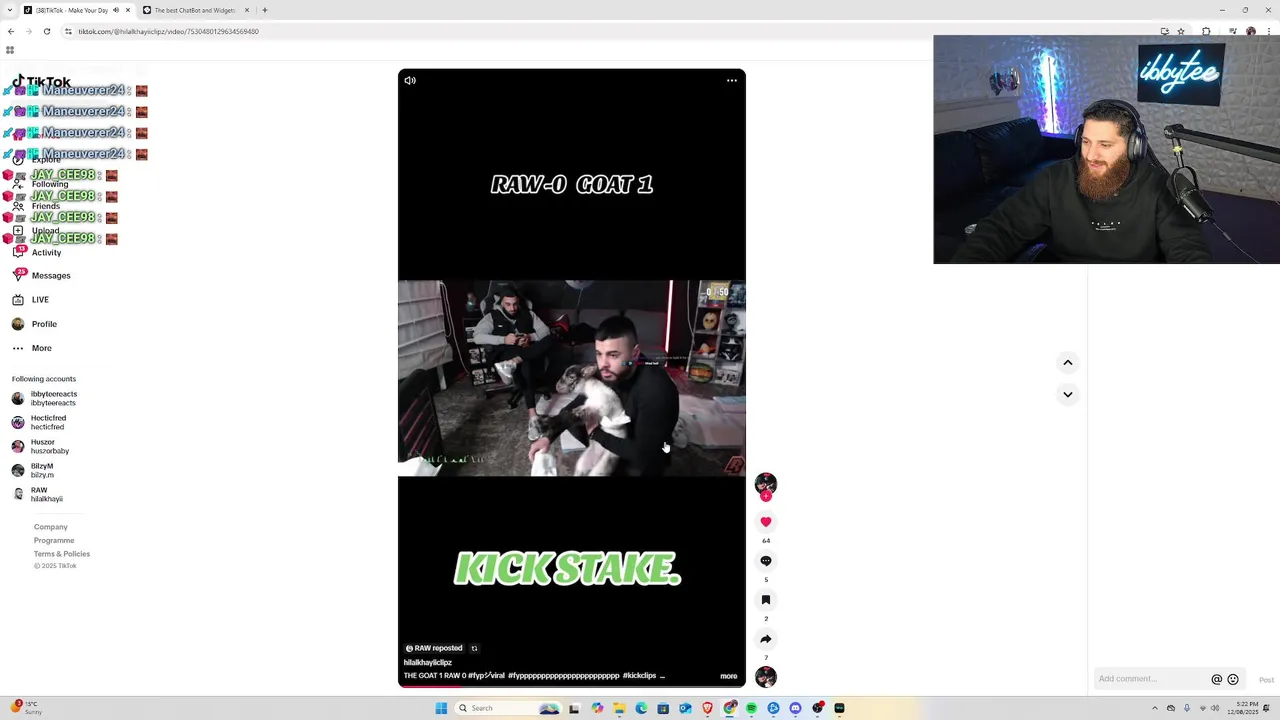Image resolution: width=1280 pixels, height=720 pixels.
Task: Open the Windows Start menu
Action: (441, 708)
